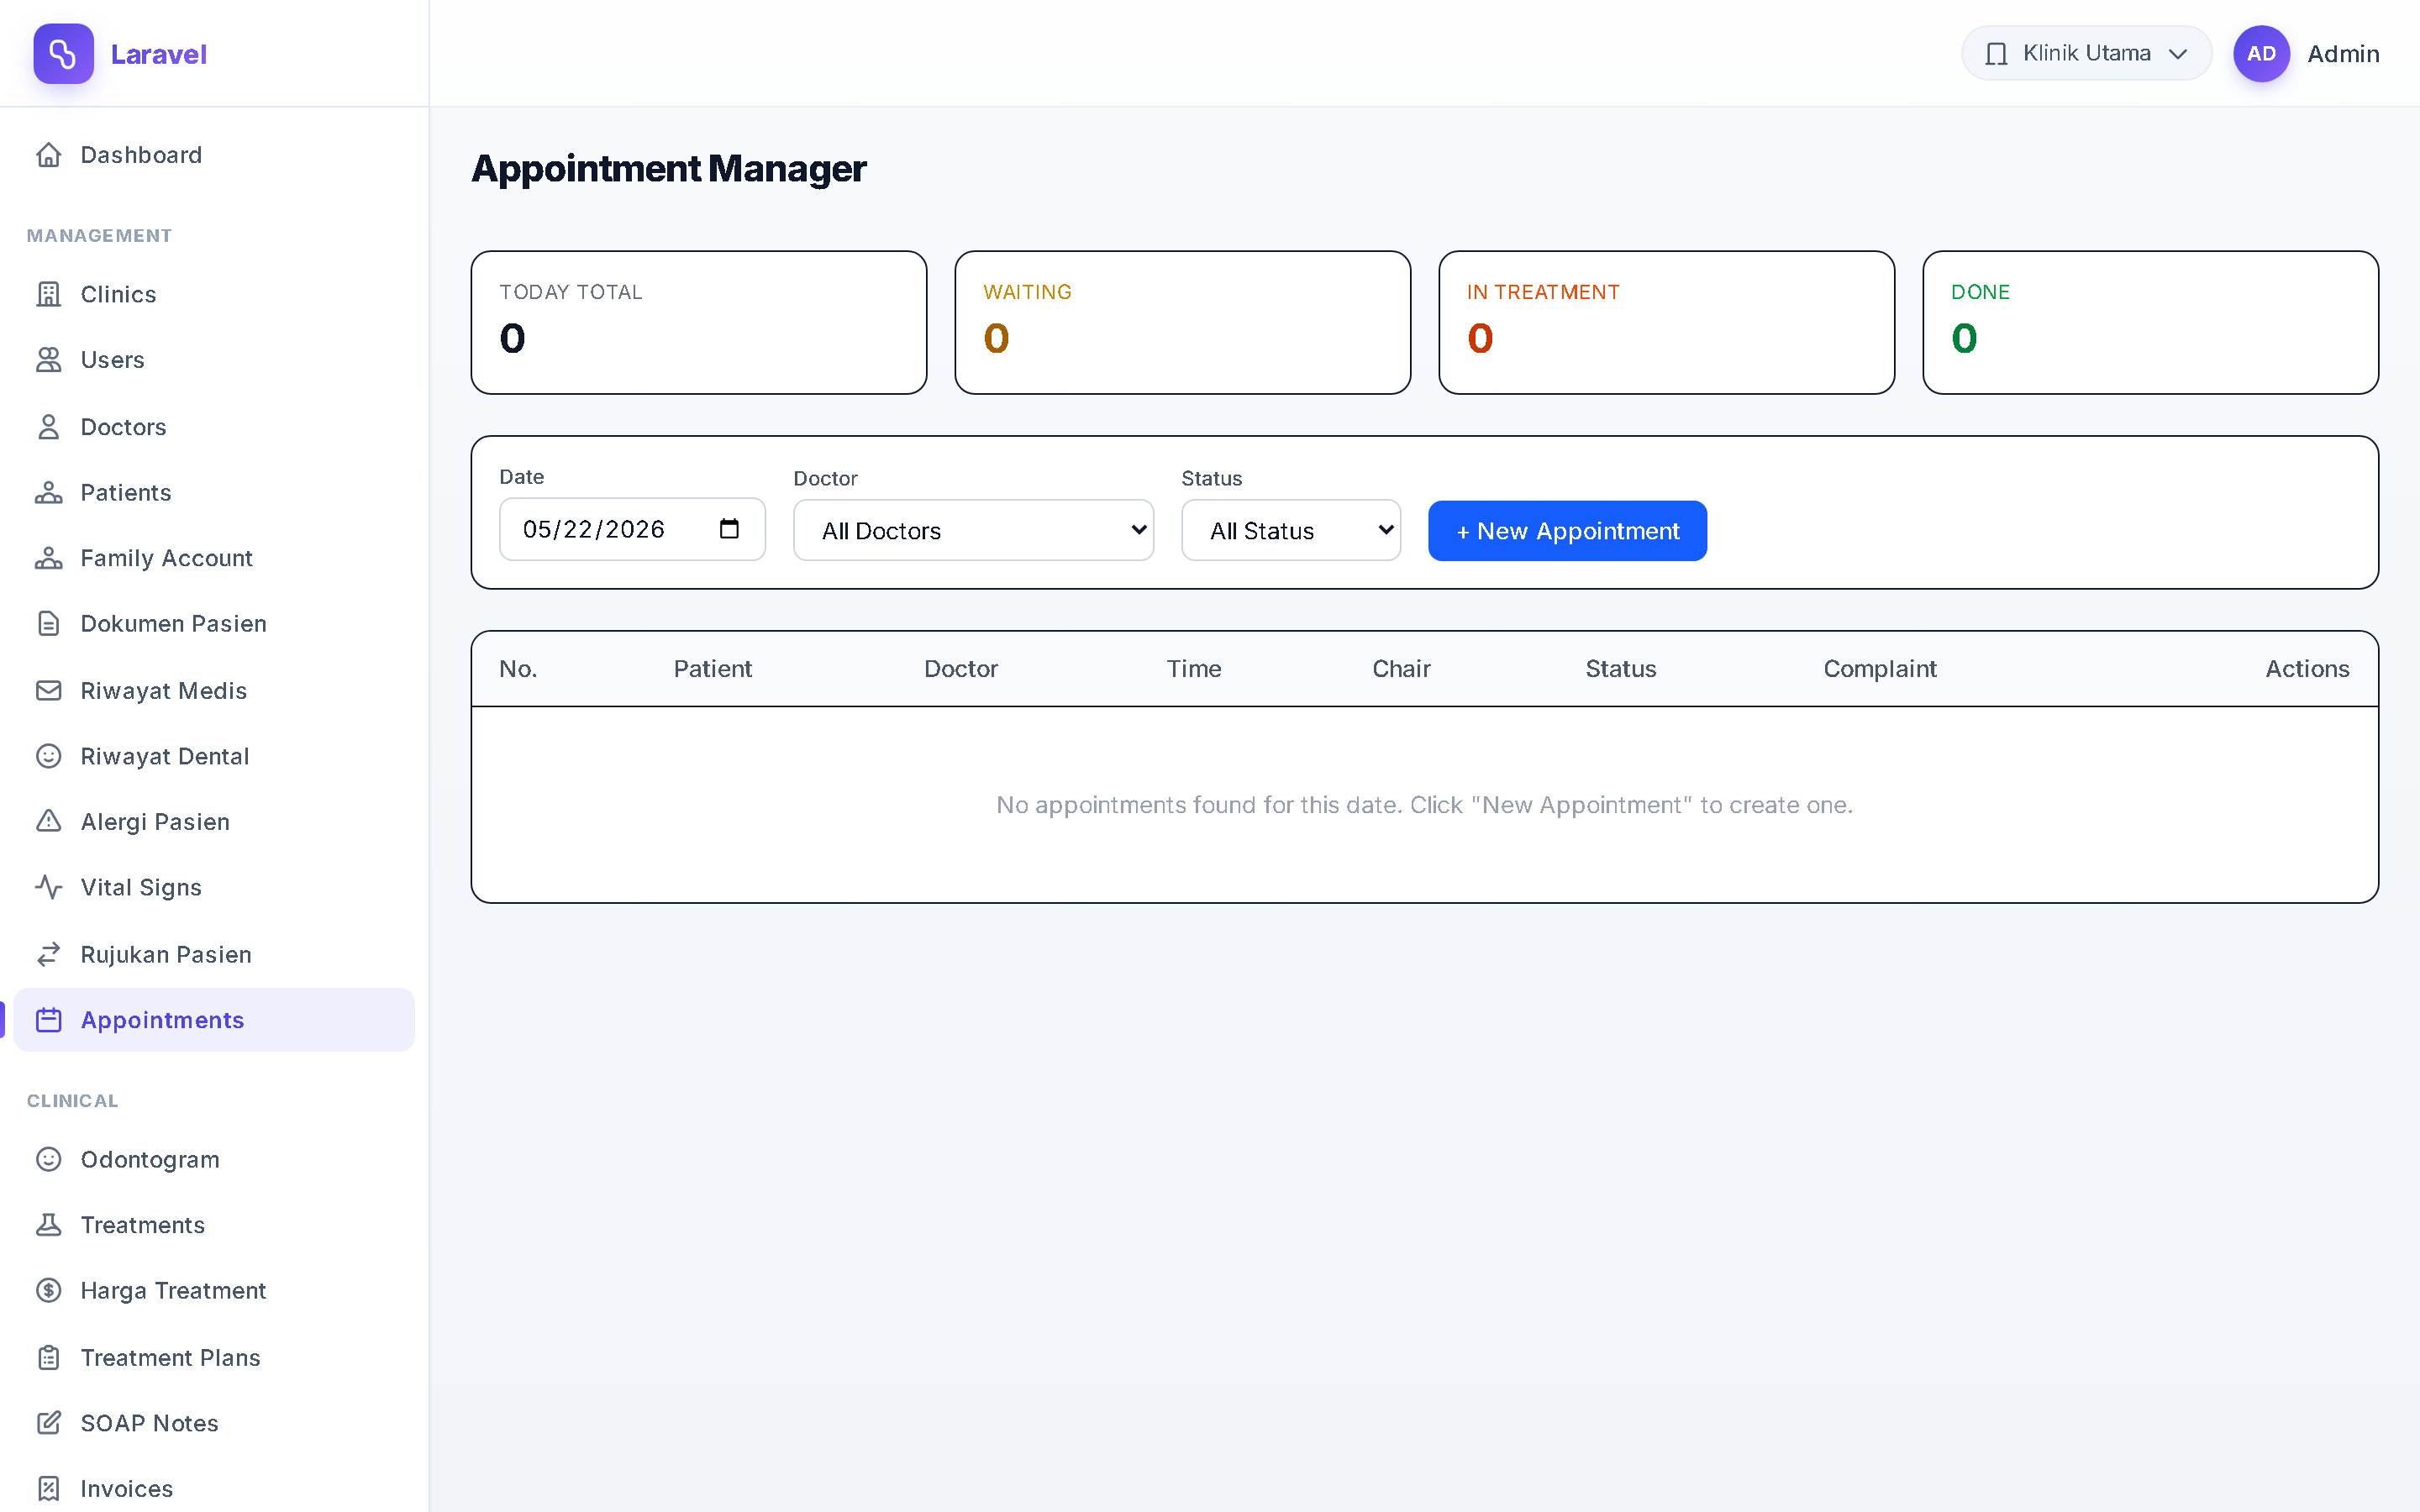The image size is (2420, 1512).
Task: Select Appointments in sidebar
Action: (x=214, y=1020)
